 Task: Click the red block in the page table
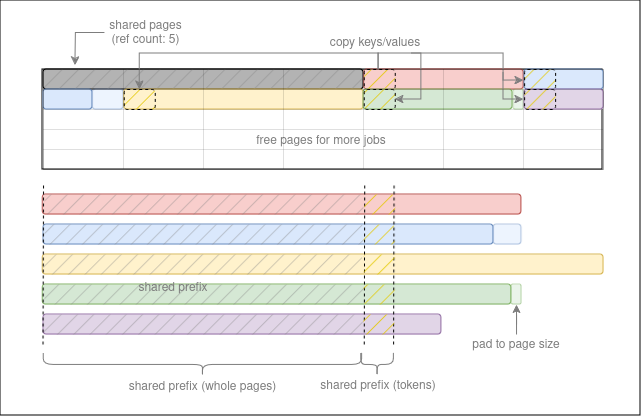coord(458,79)
